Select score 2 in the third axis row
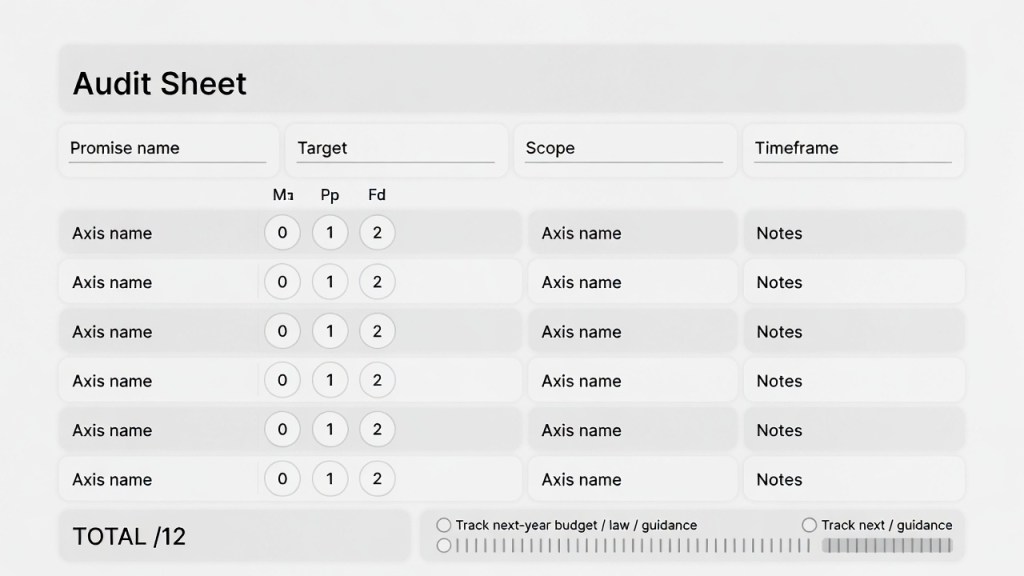The height and width of the screenshot is (576, 1024). 377,332
